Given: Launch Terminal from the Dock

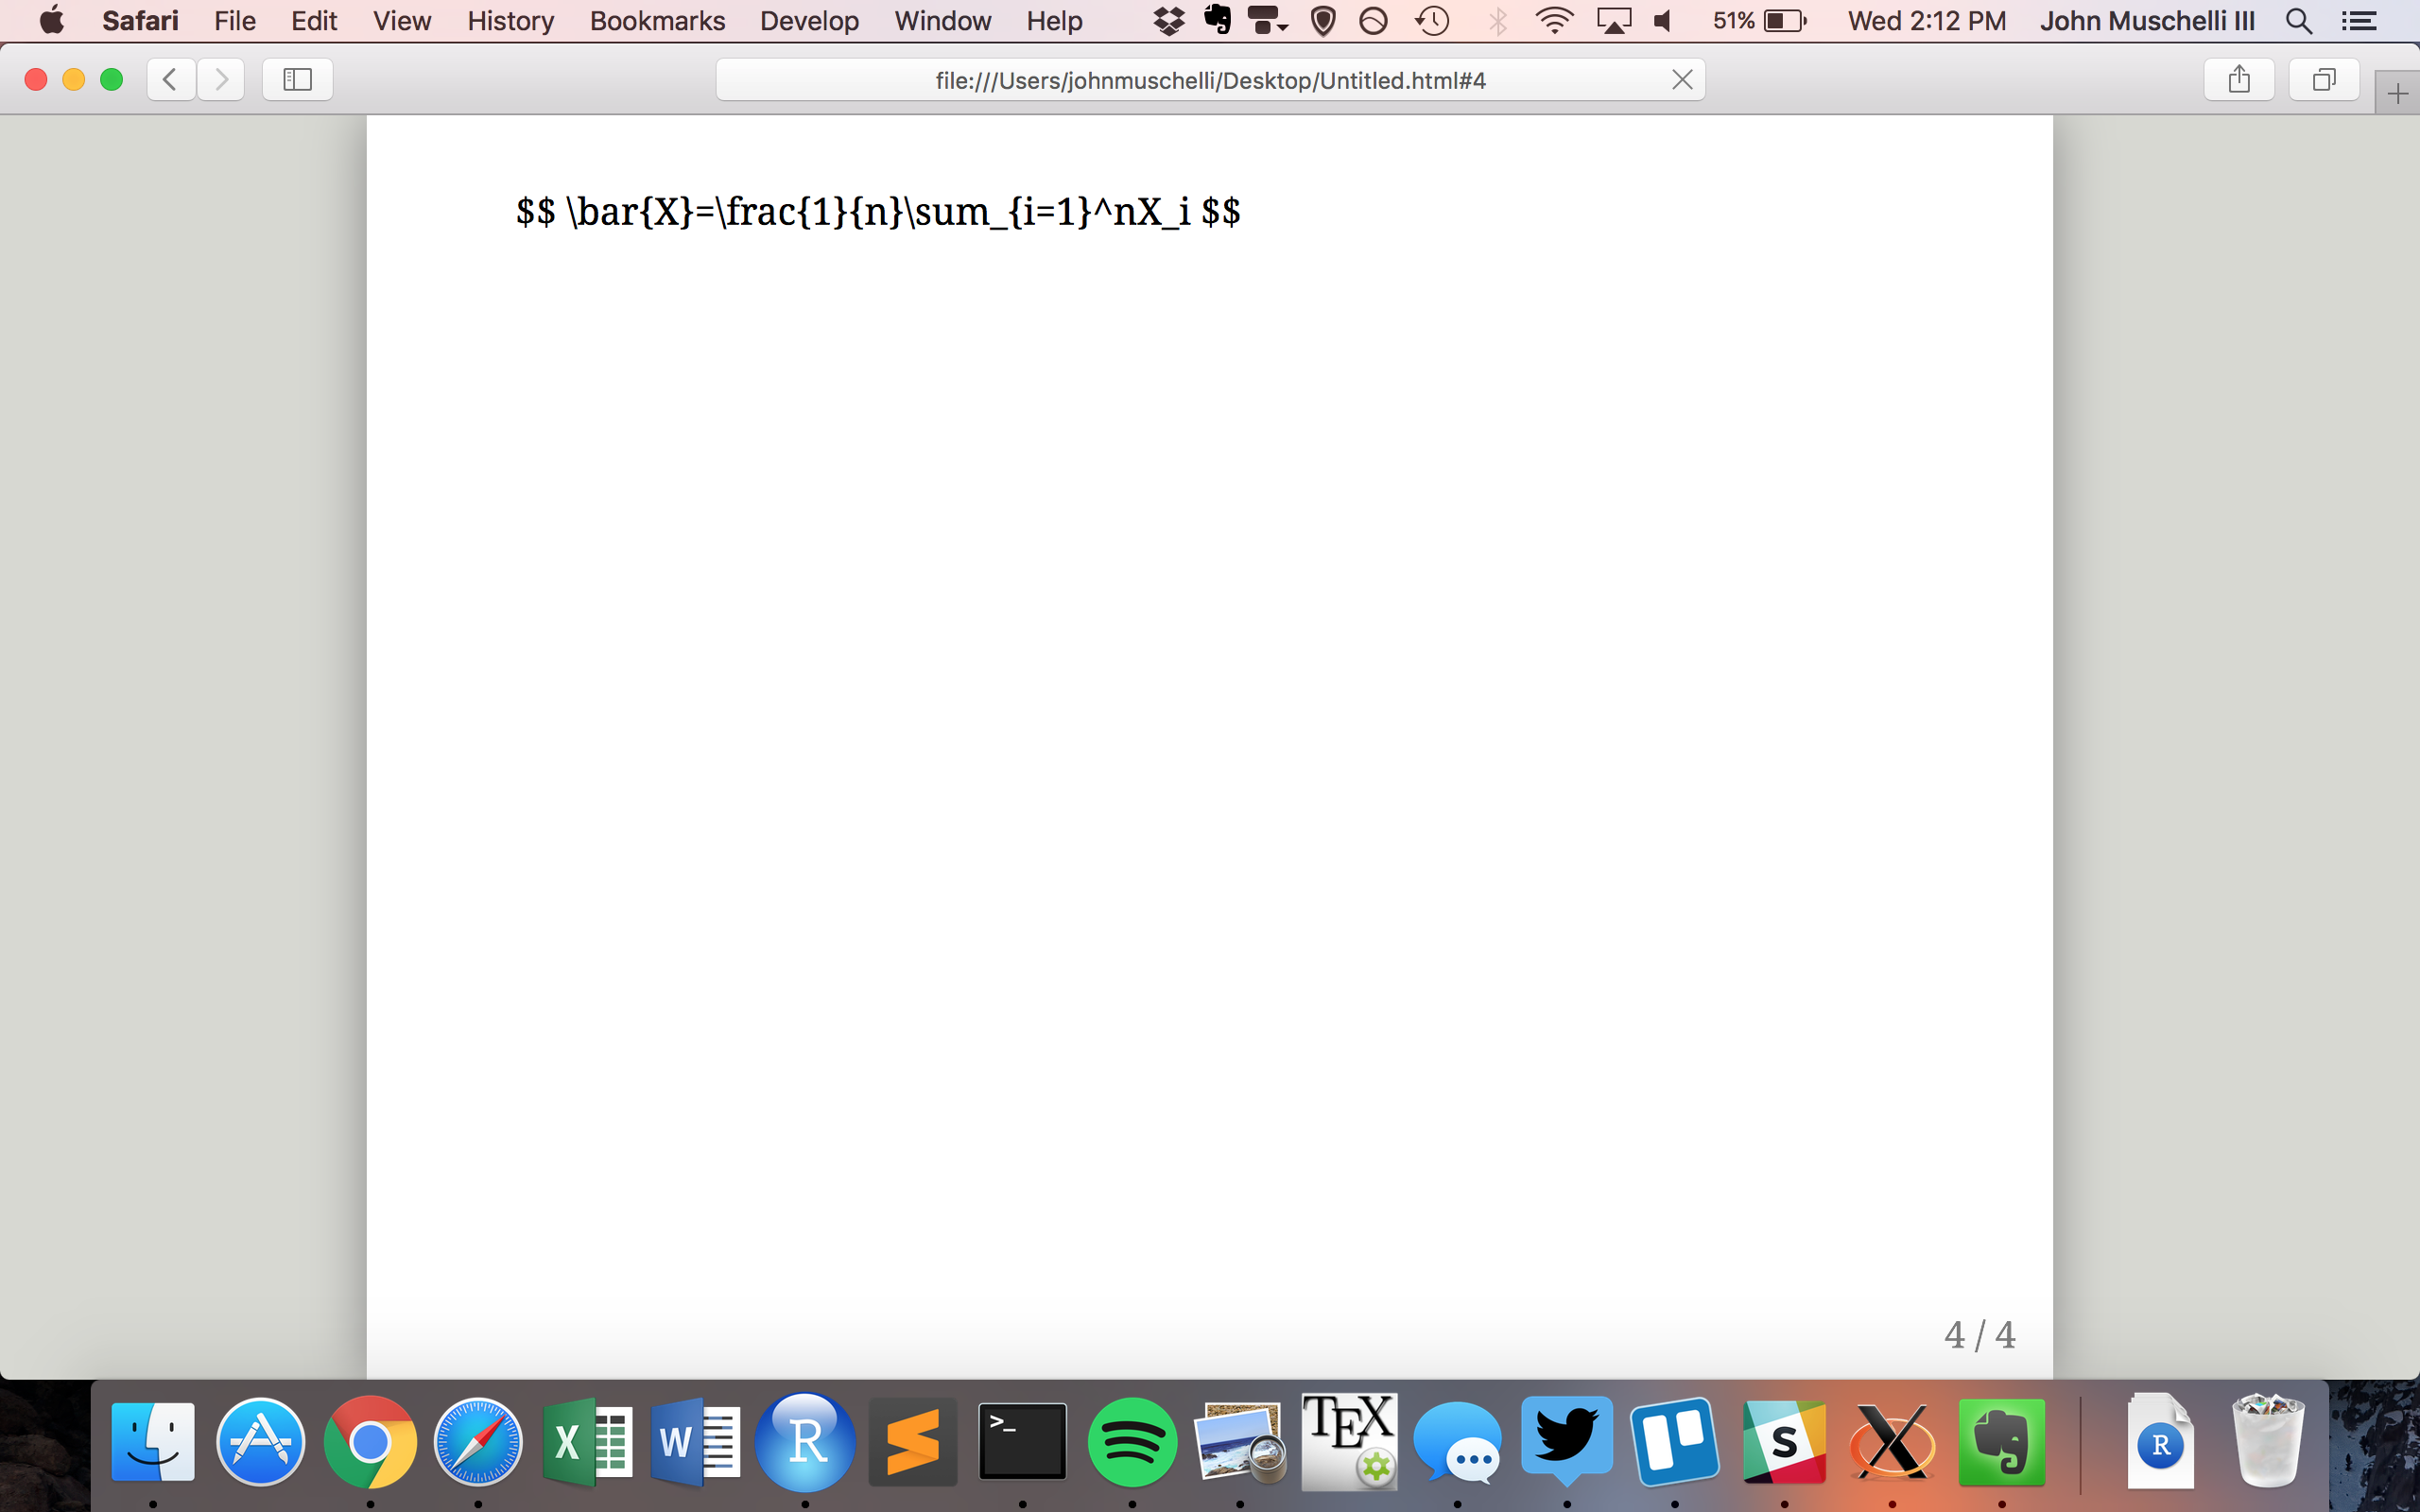Looking at the screenshot, I should click(x=1024, y=1441).
